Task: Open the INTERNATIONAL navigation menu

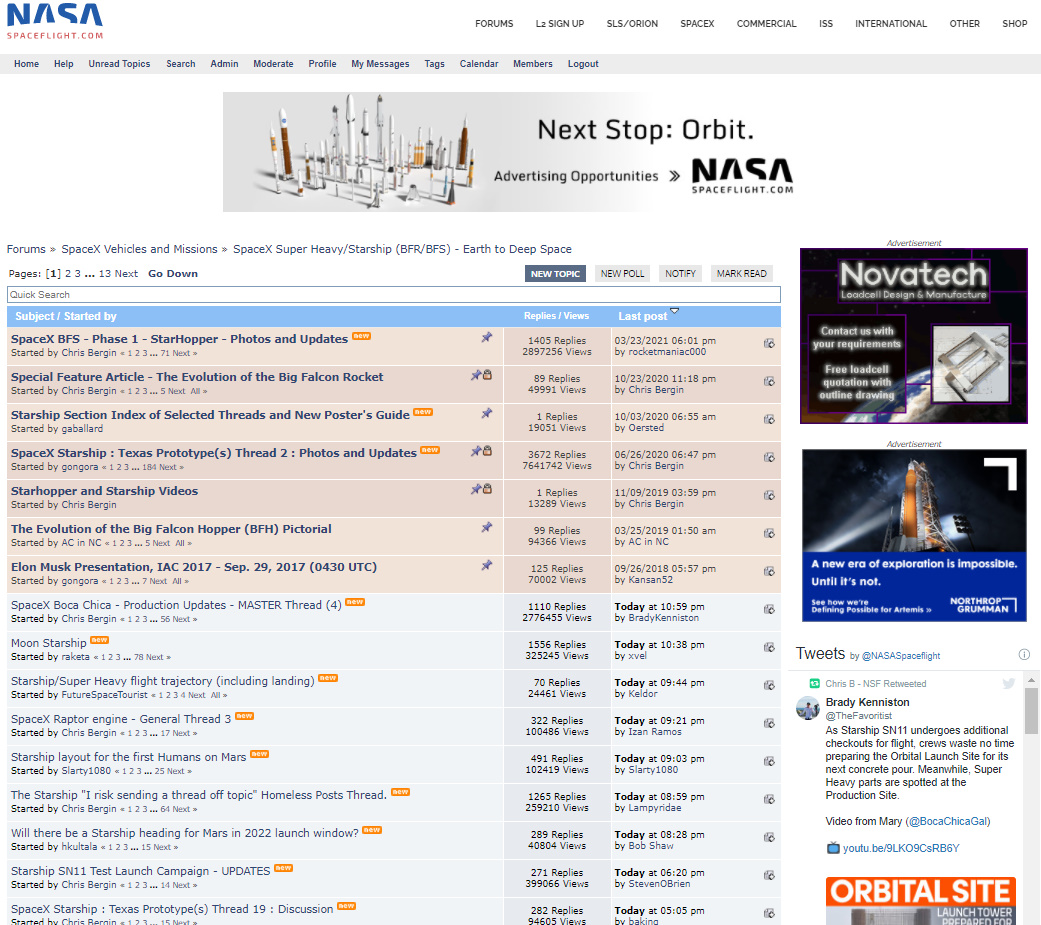Action: point(890,23)
